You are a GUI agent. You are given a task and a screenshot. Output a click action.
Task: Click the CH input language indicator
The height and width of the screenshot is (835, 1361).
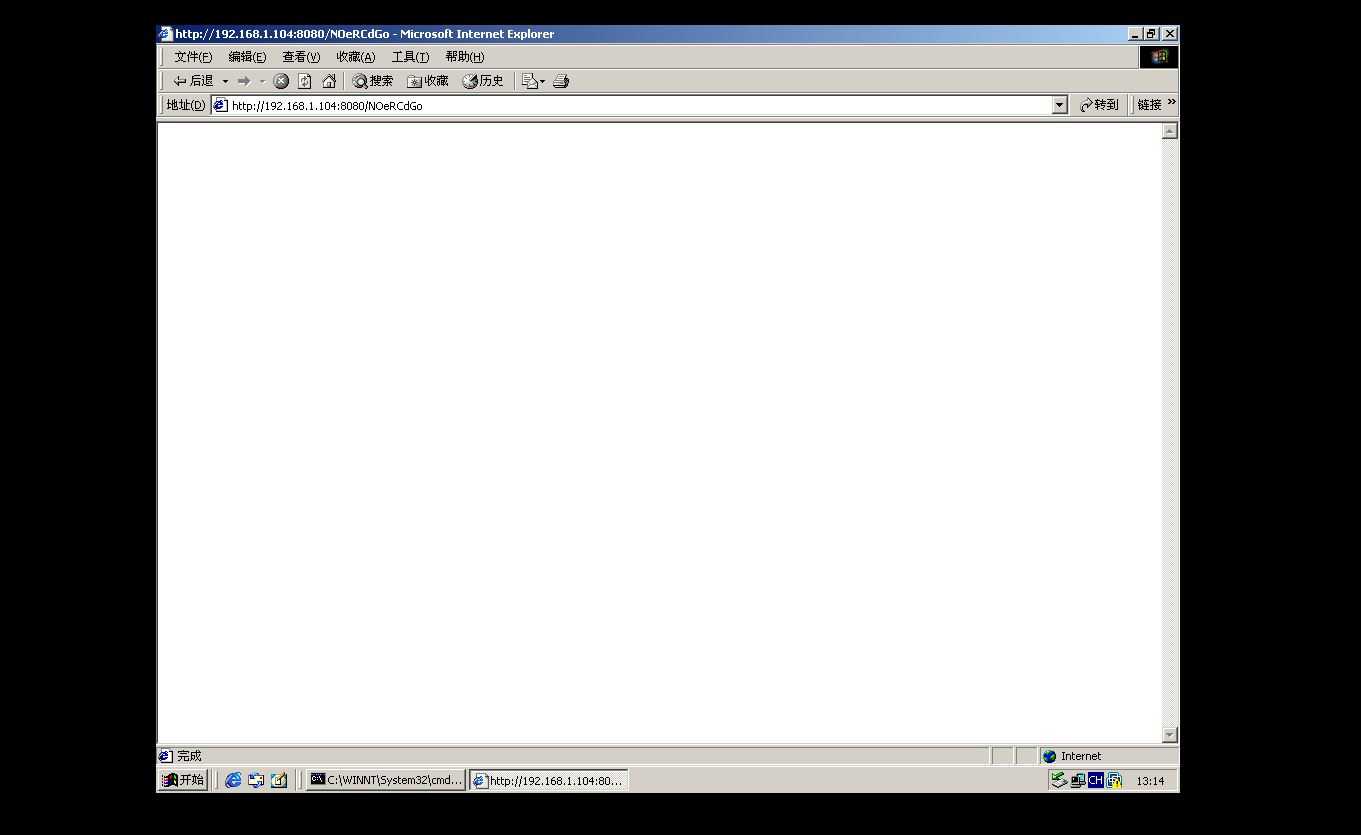pyautogui.click(x=1096, y=780)
